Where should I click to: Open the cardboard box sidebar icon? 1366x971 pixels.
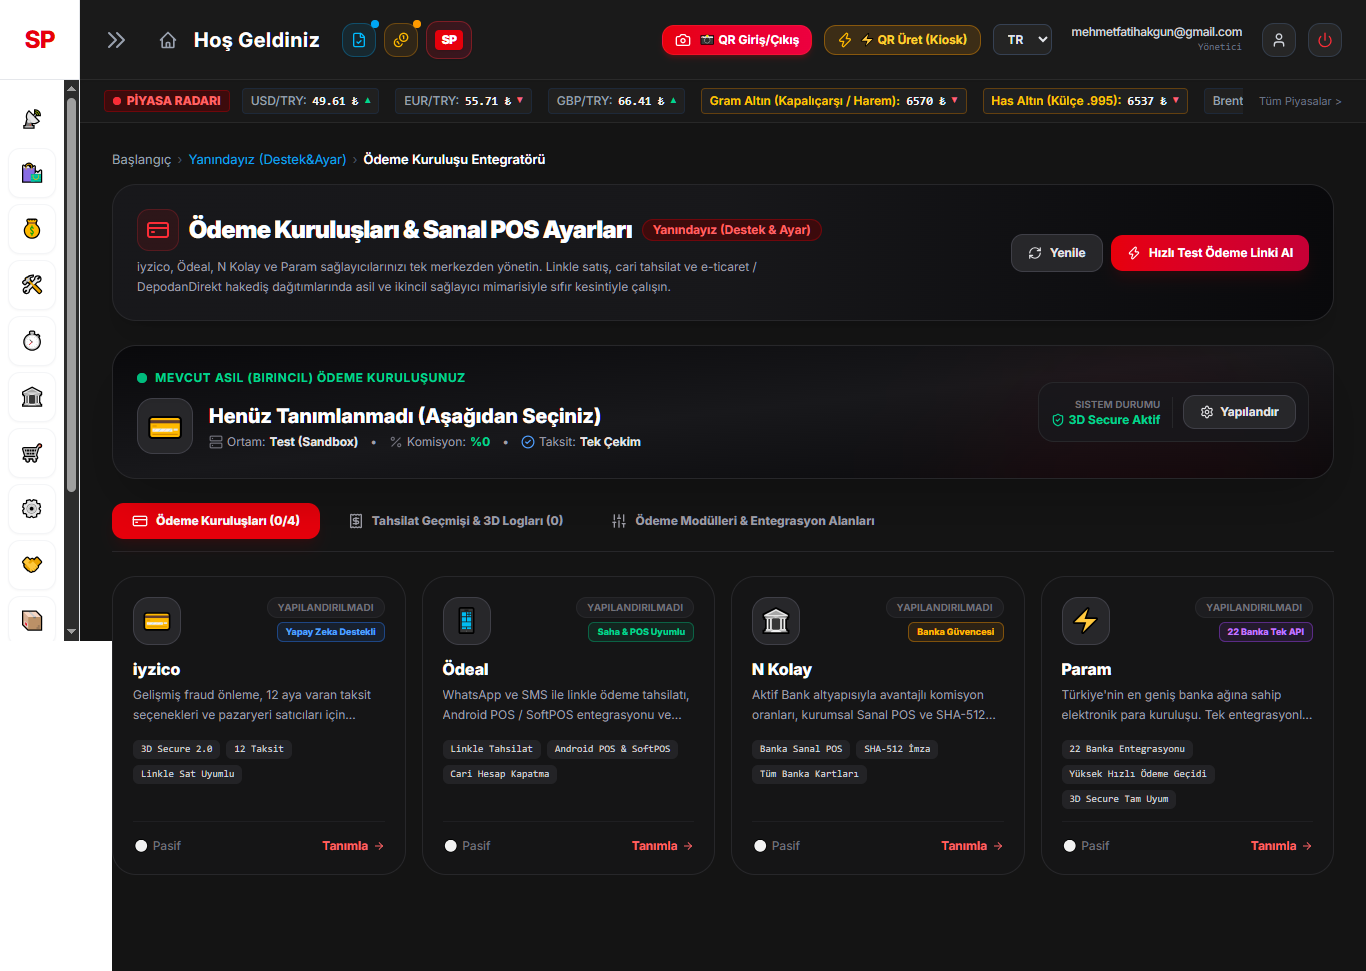[32, 620]
